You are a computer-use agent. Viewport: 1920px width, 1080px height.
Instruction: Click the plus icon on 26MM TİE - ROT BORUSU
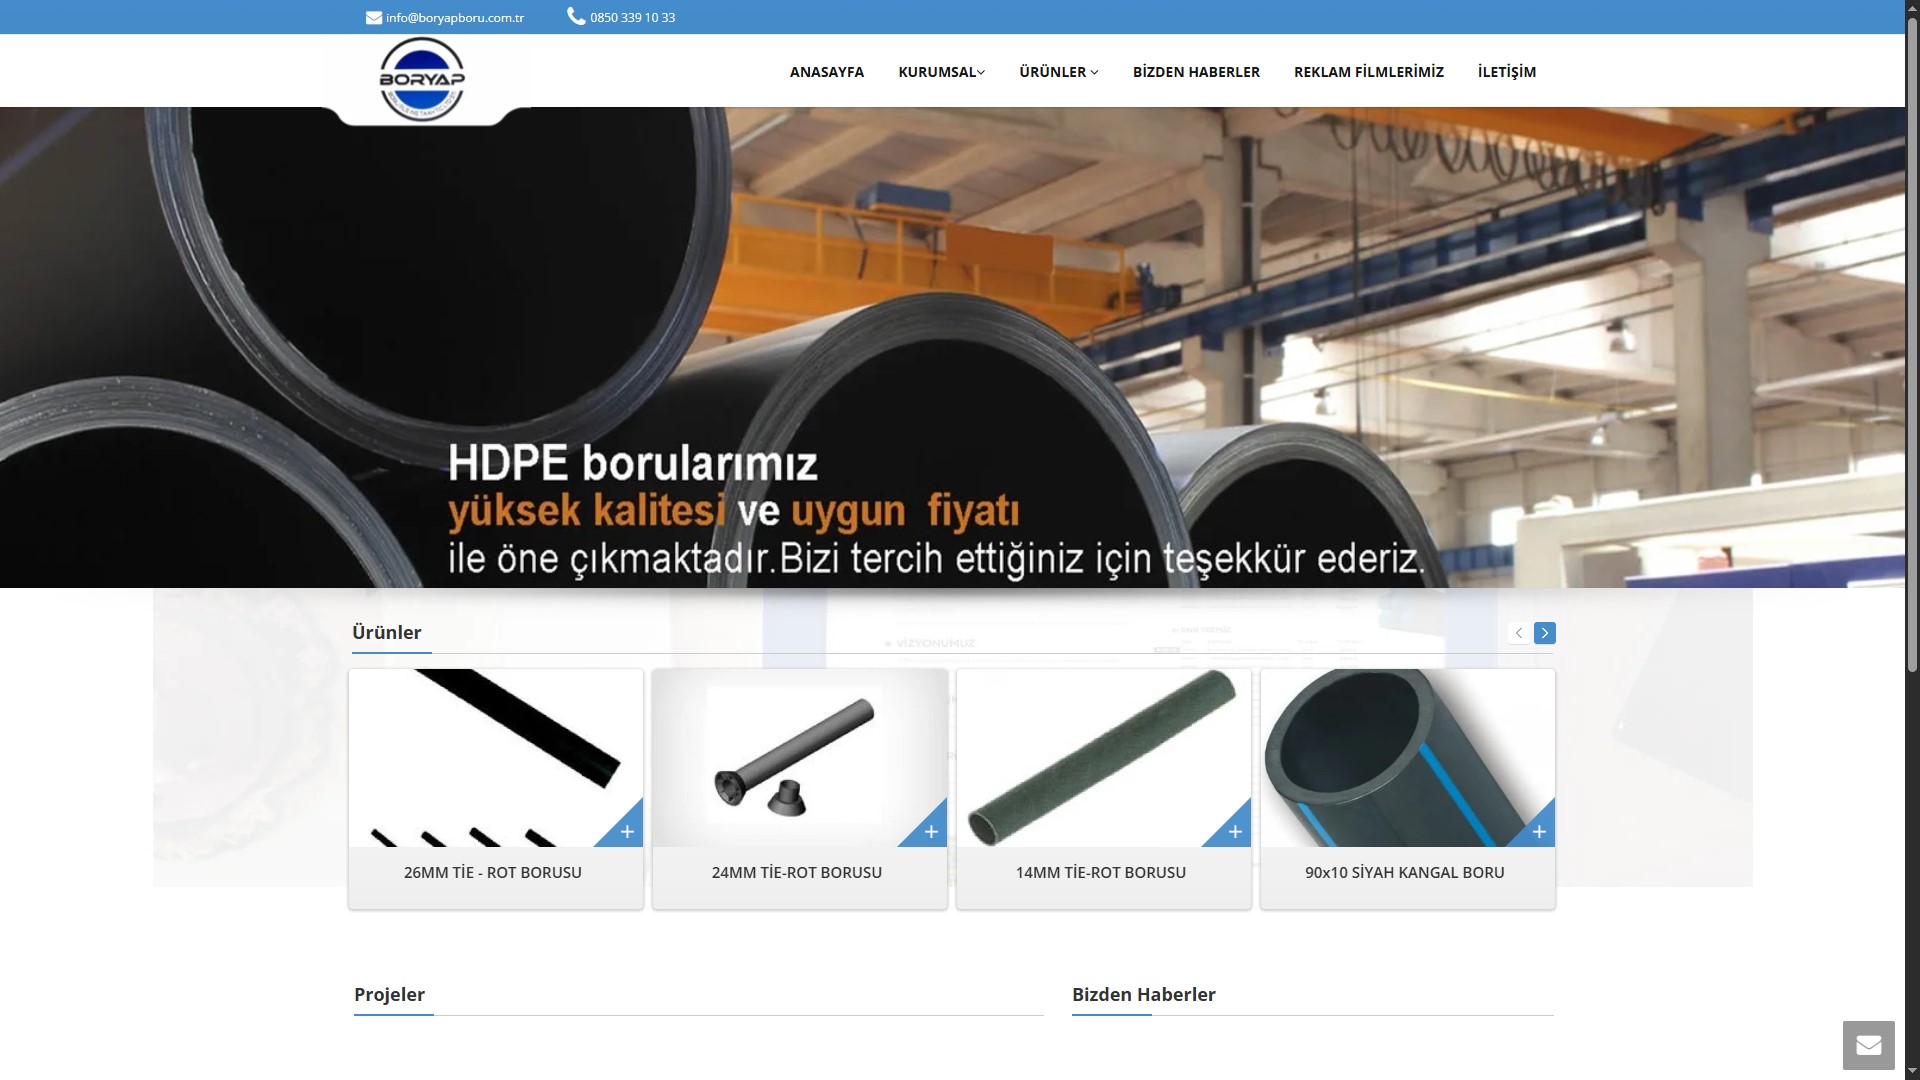tap(627, 831)
